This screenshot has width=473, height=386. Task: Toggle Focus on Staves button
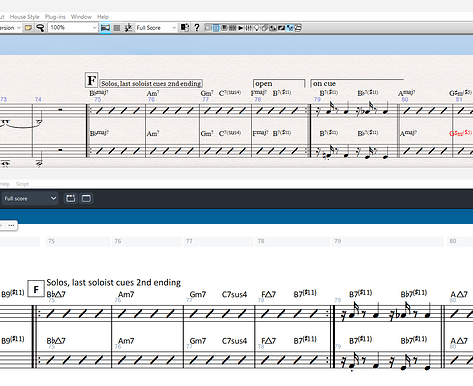[117, 28]
